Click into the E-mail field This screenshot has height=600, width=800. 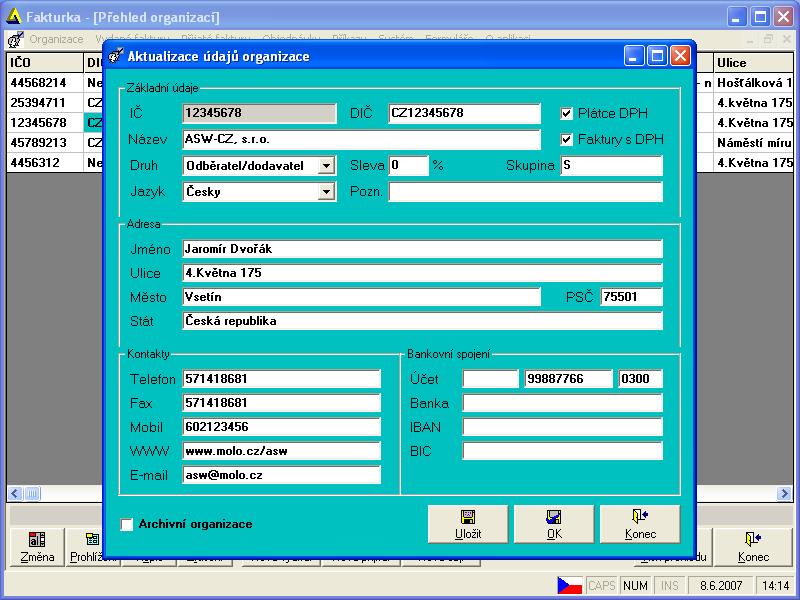coord(281,475)
